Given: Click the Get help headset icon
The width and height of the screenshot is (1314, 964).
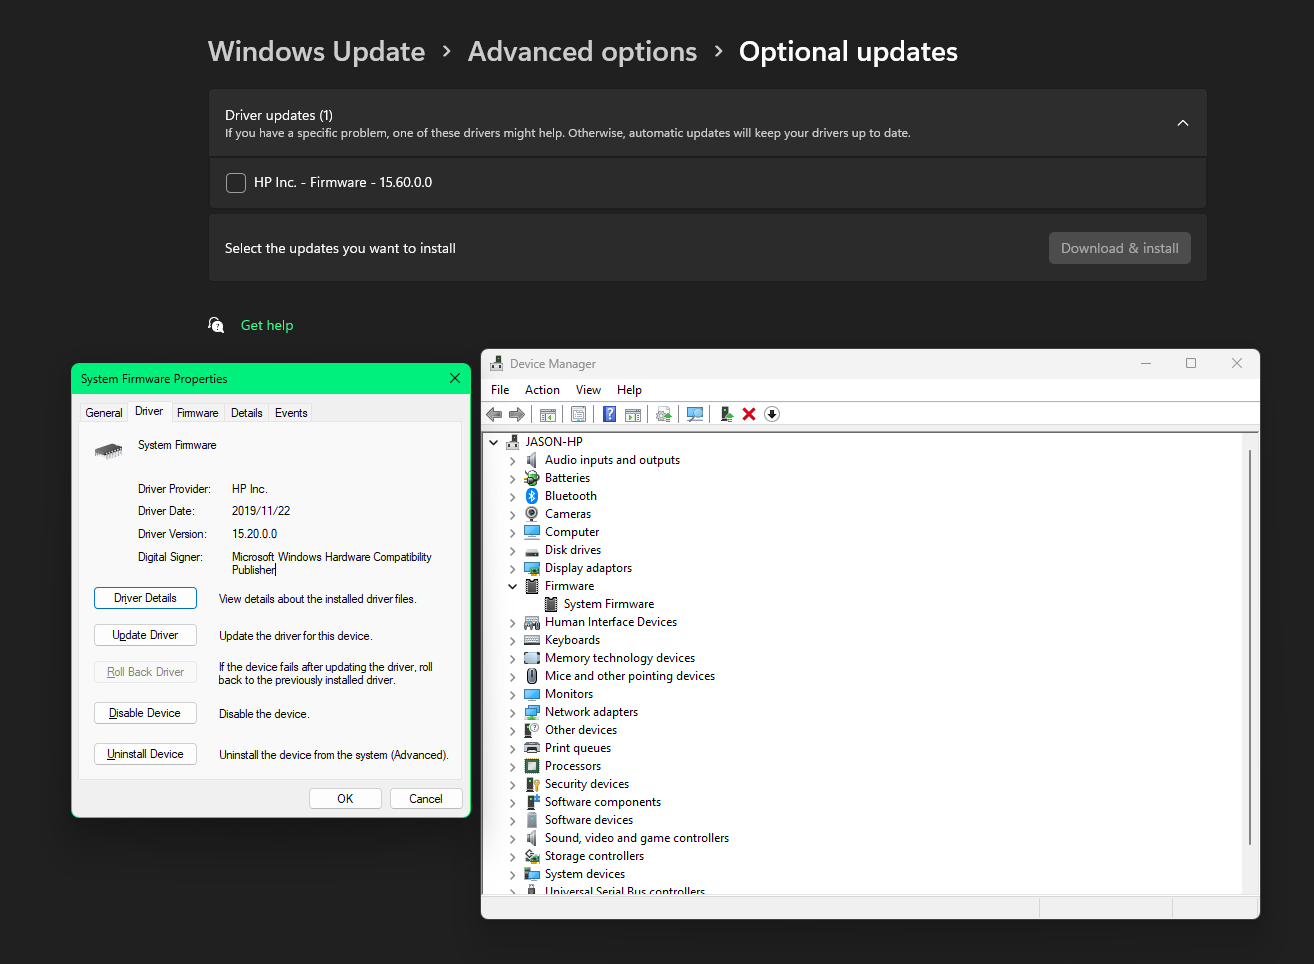Looking at the screenshot, I should tap(216, 325).
